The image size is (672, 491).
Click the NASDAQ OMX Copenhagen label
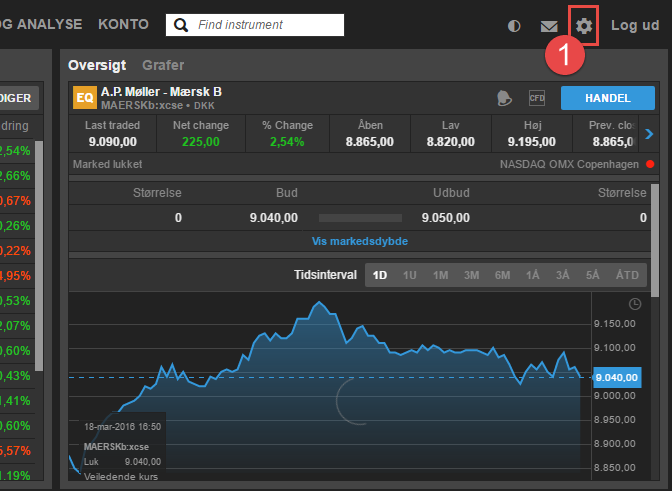pyautogui.click(x=569, y=164)
